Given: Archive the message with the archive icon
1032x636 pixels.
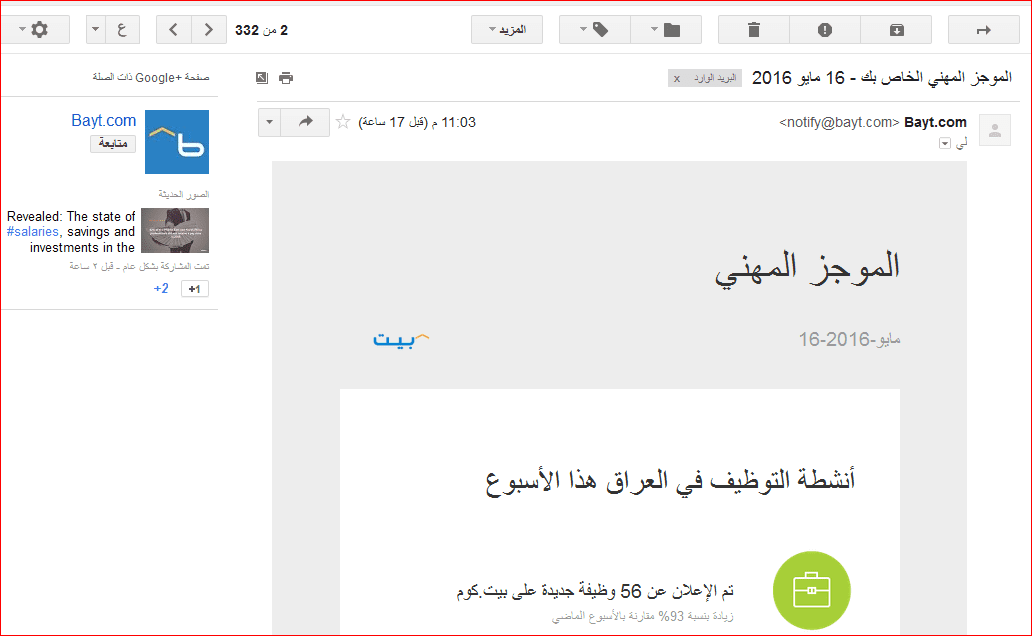Looking at the screenshot, I should 896,30.
